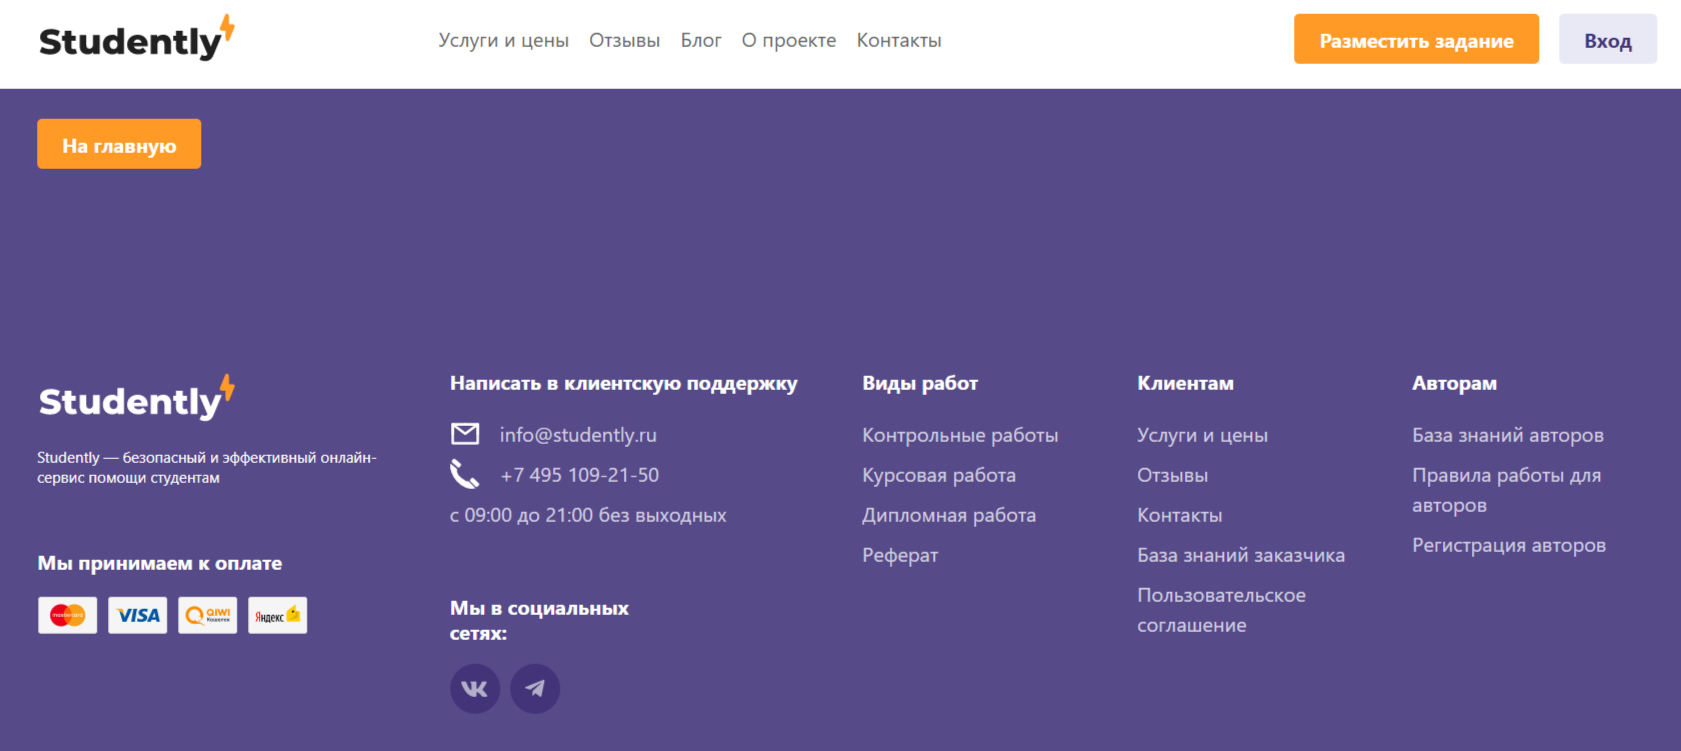Open База знаний заказчика link

tap(1240, 555)
